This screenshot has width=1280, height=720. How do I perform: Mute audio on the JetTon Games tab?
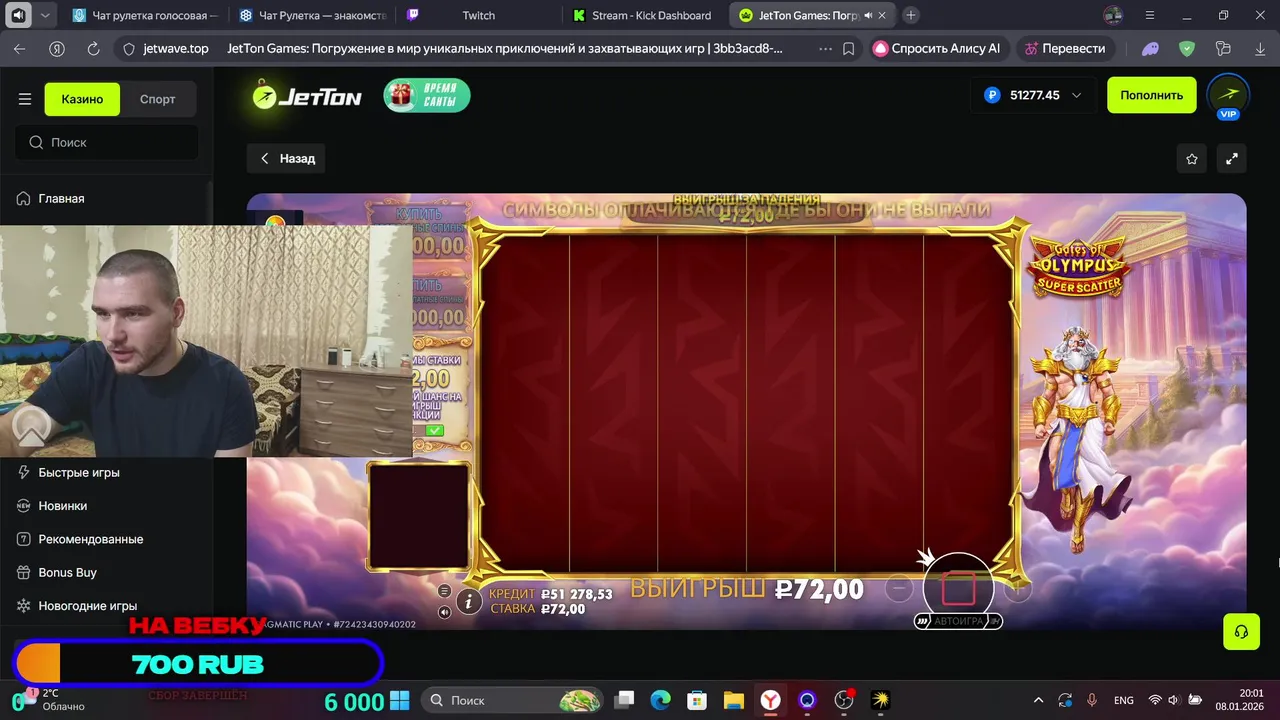867,15
